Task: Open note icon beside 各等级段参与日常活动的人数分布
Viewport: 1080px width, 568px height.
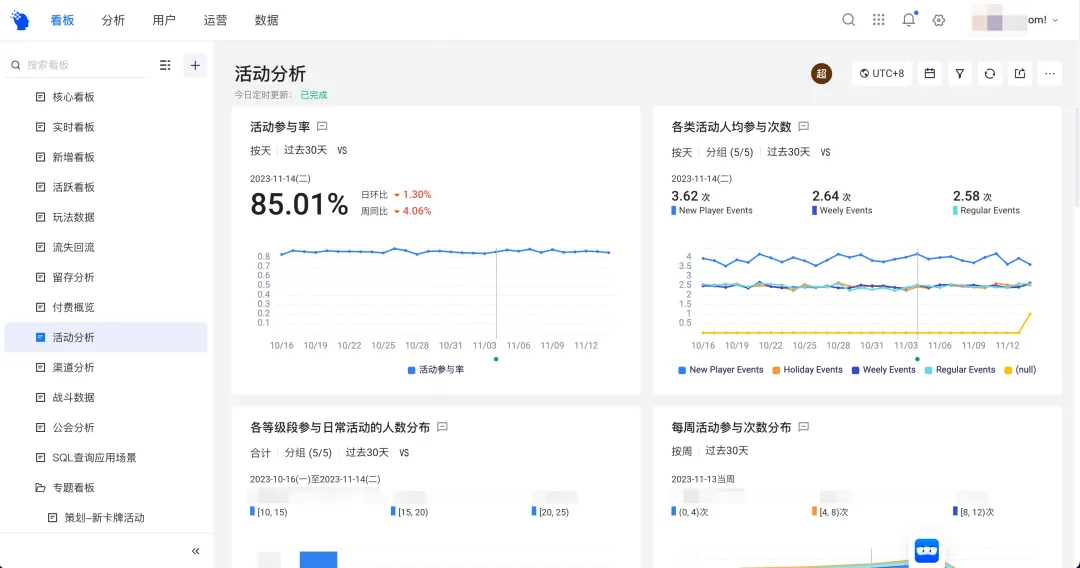Action: click(442, 427)
